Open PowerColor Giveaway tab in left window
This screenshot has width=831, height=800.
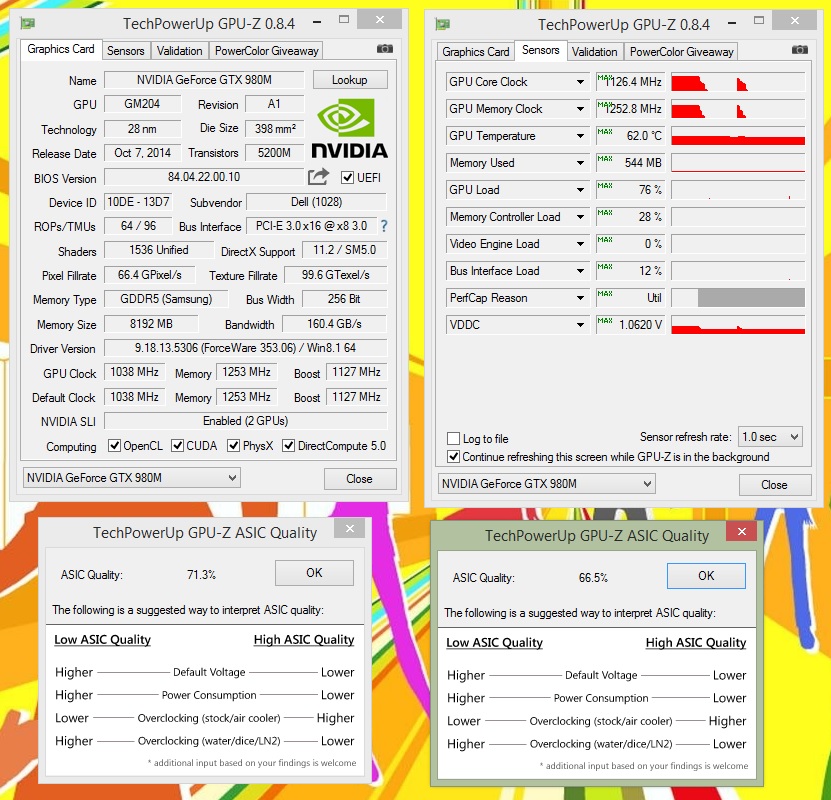[x=267, y=51]
